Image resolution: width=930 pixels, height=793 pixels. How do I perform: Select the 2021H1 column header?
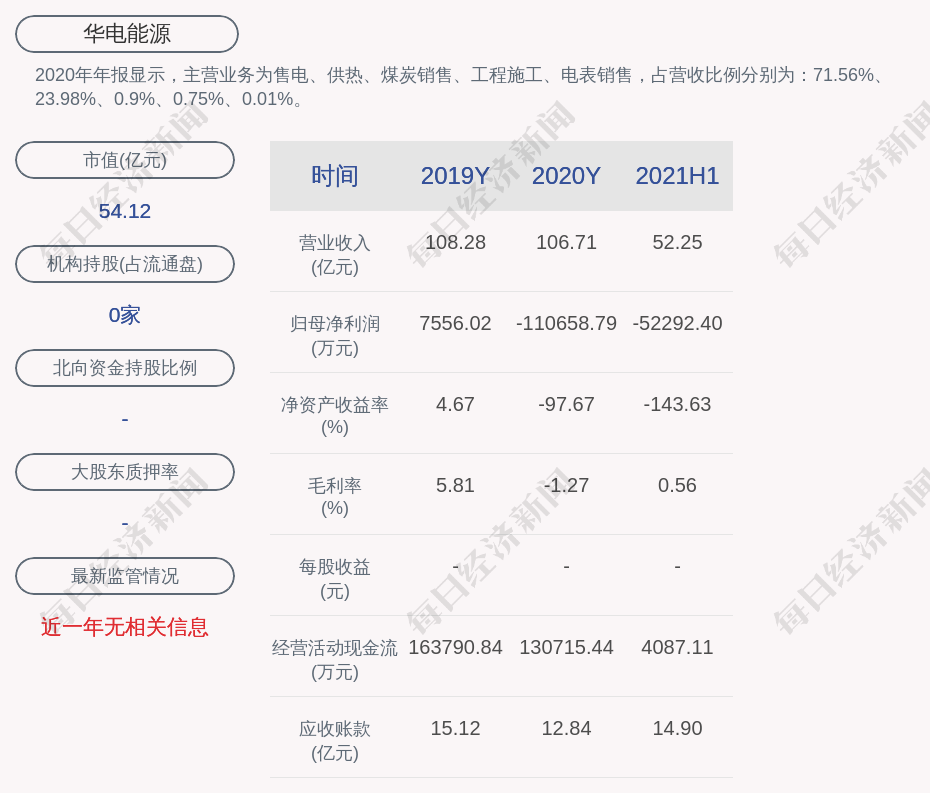[x=677, y=176]
